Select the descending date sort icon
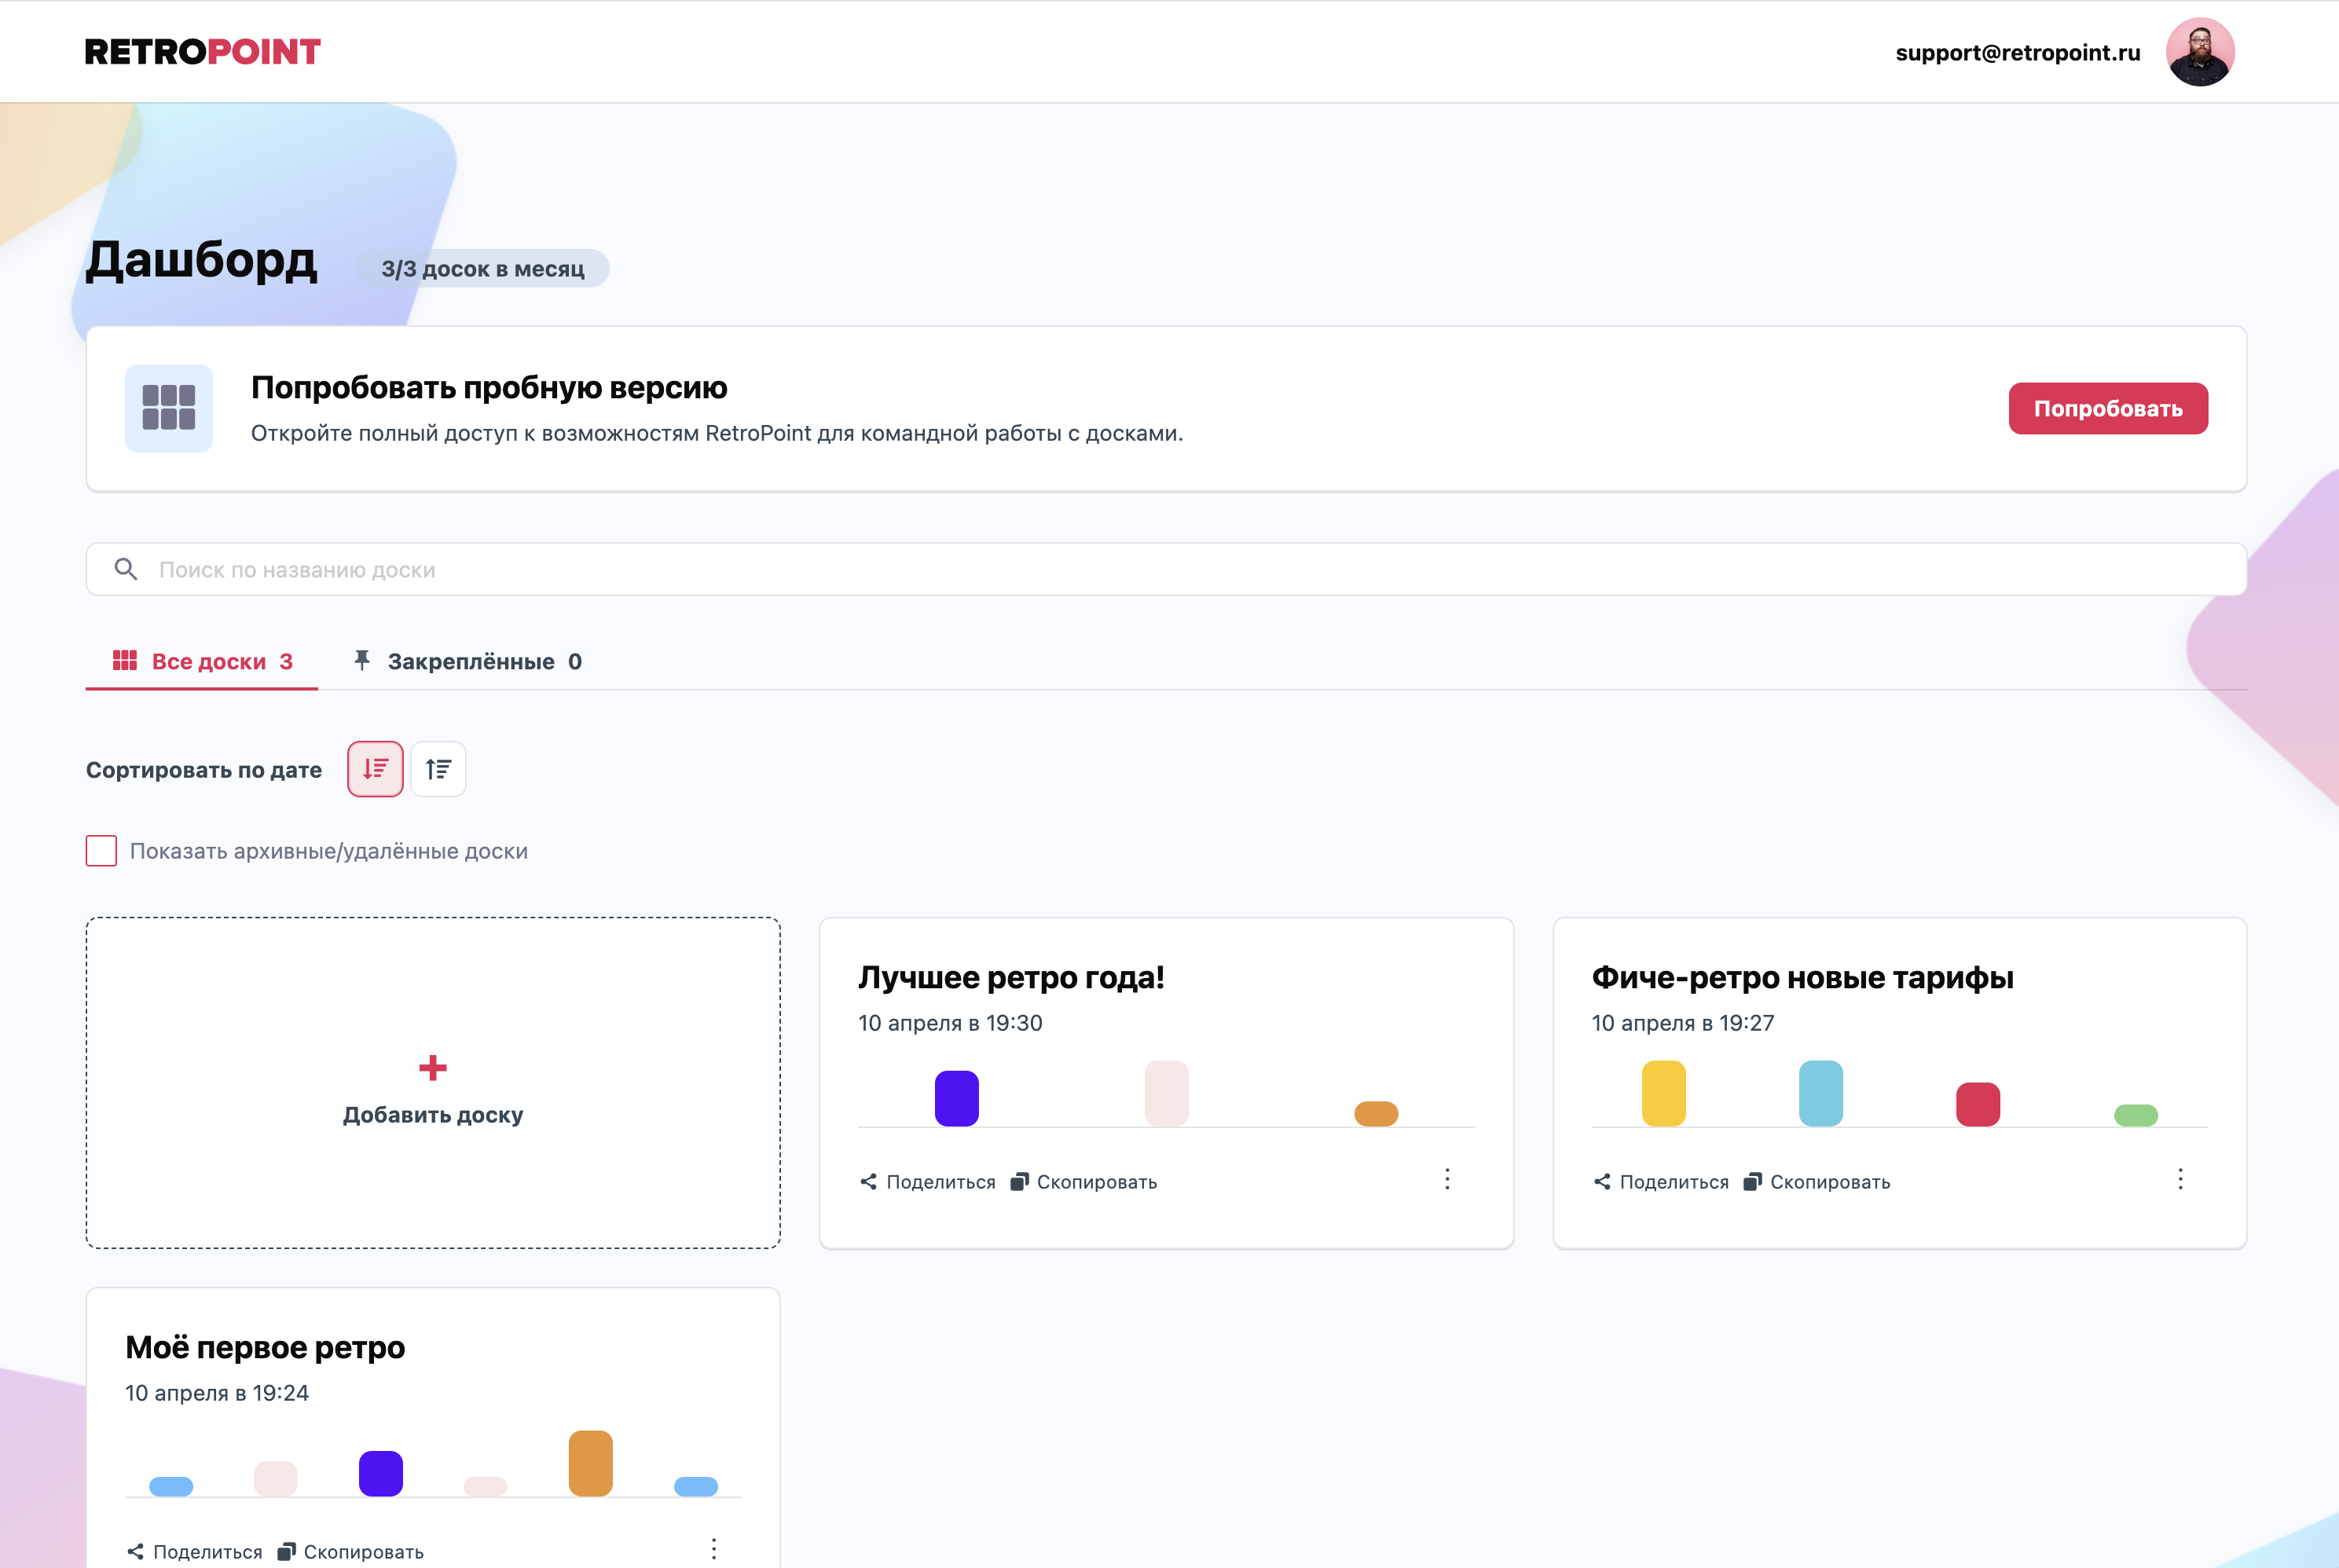This screenshot has width=2339, height=1568. click(x=375, y=768)
